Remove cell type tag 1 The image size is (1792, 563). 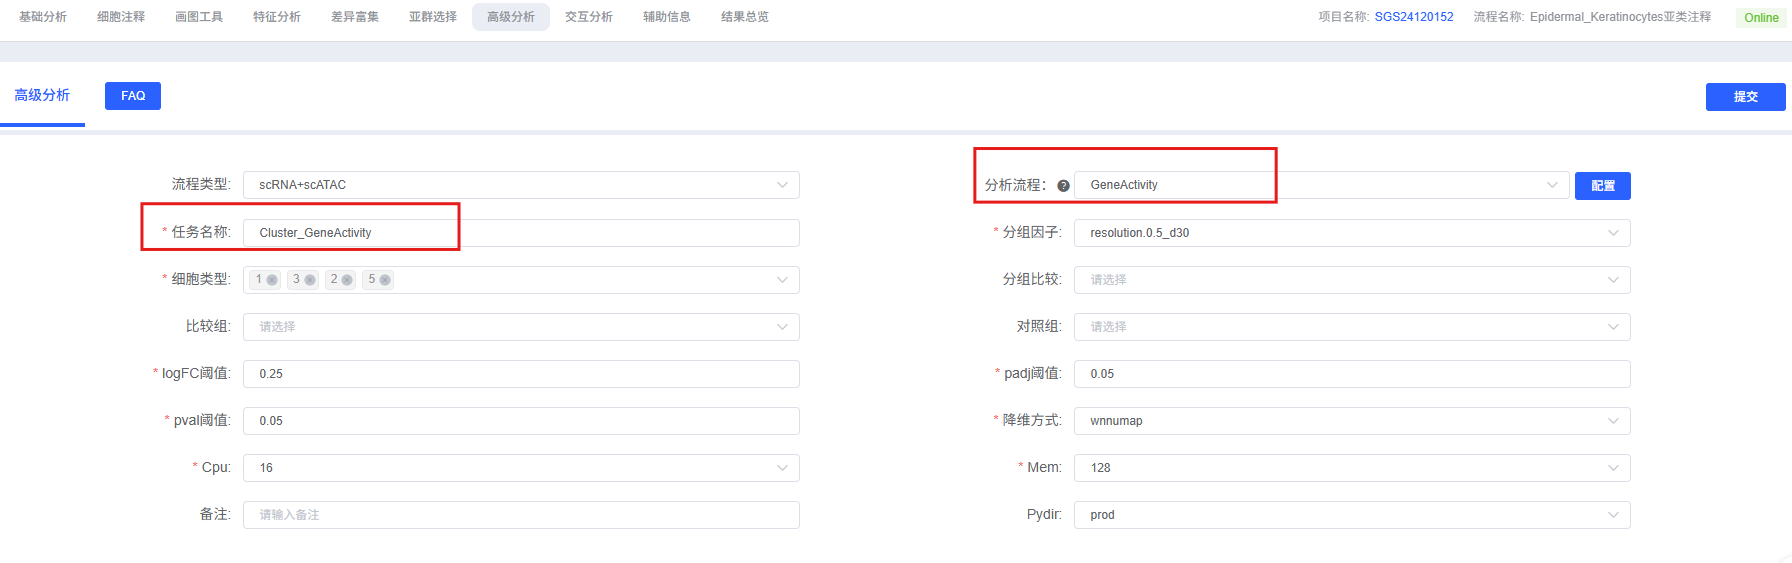[x=272, y=280]
